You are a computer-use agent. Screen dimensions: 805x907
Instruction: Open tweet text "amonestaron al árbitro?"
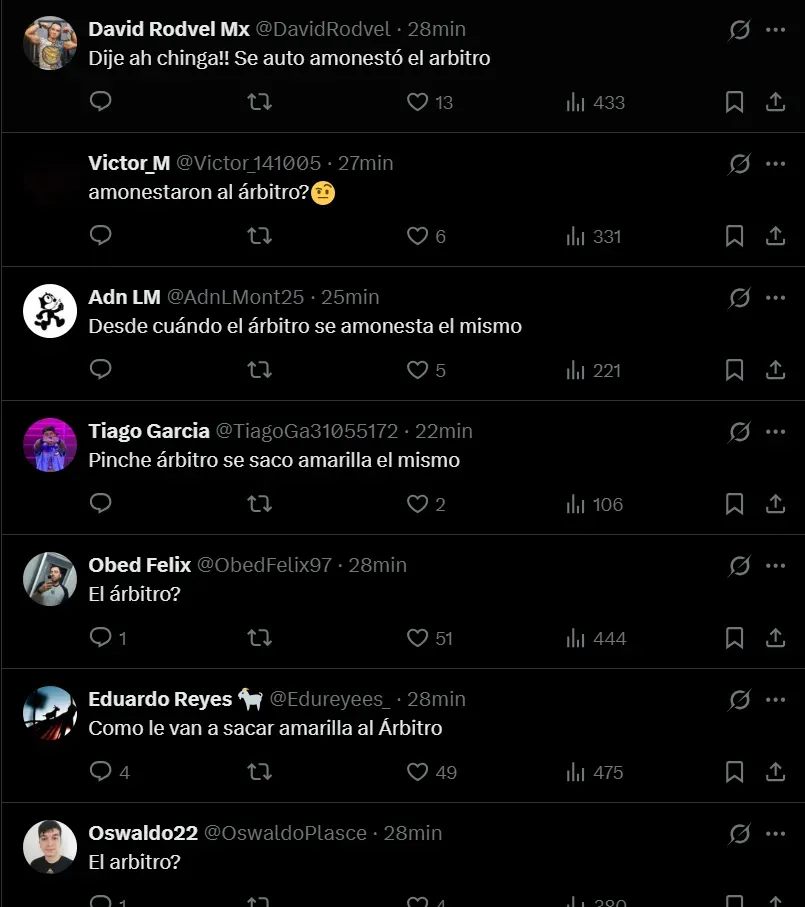pyautogui.click(x=198, y=192)
